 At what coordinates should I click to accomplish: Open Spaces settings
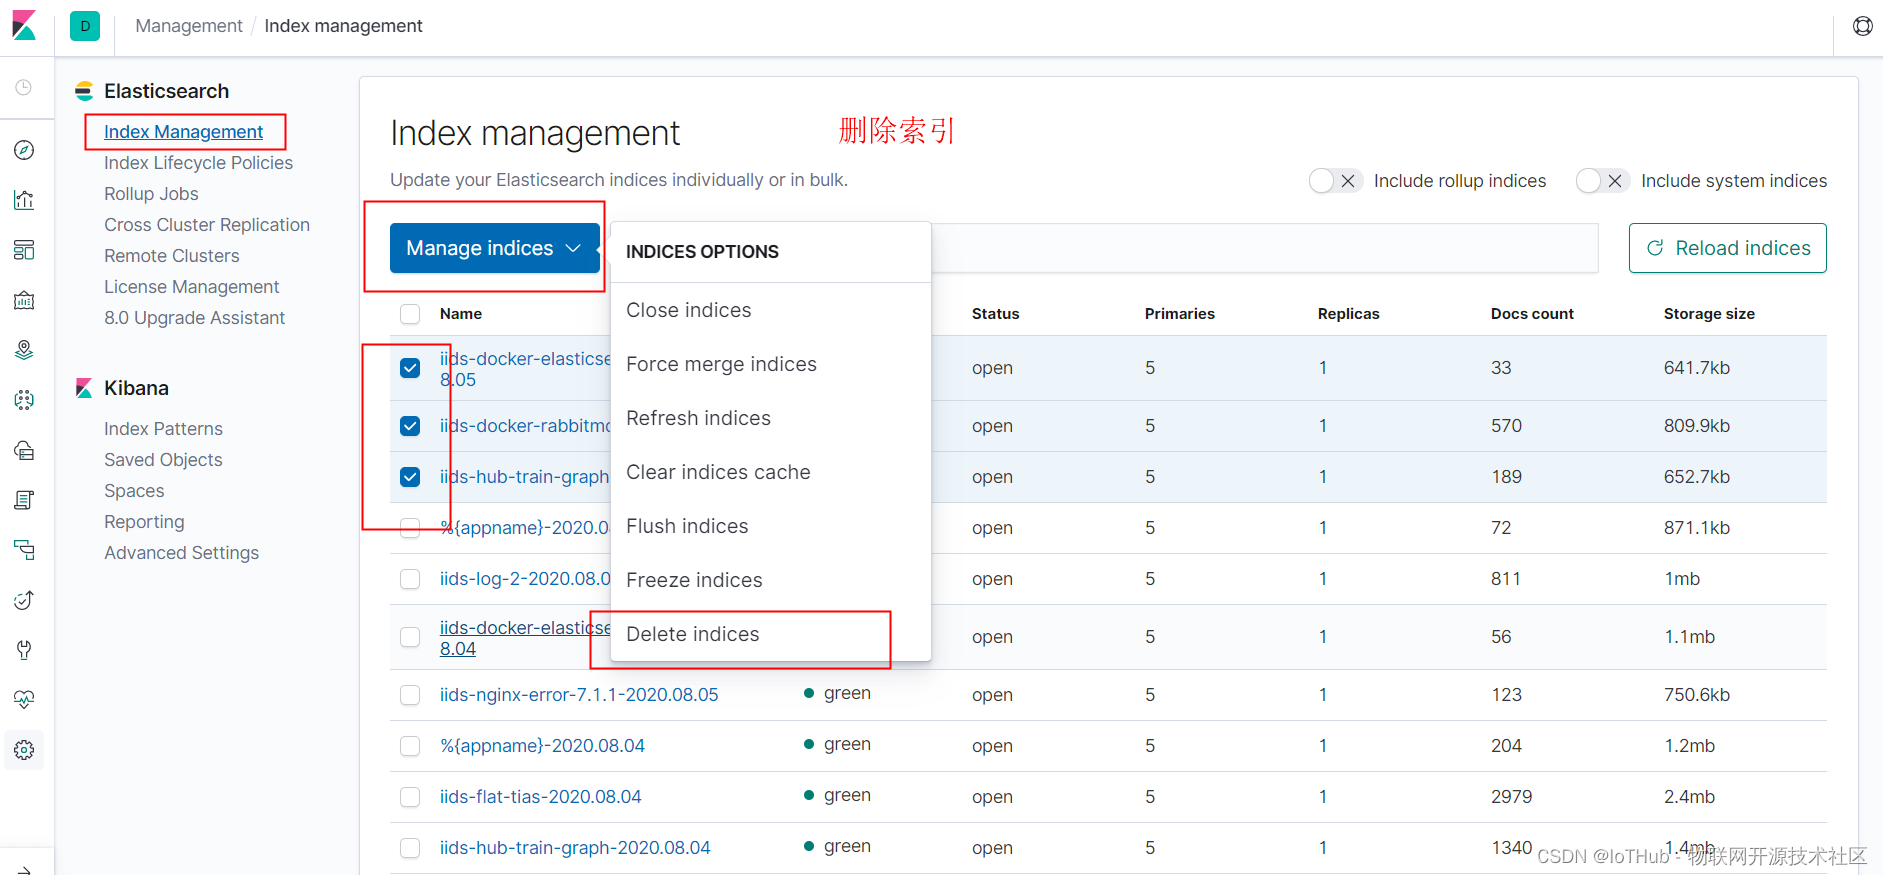point(134,491)
